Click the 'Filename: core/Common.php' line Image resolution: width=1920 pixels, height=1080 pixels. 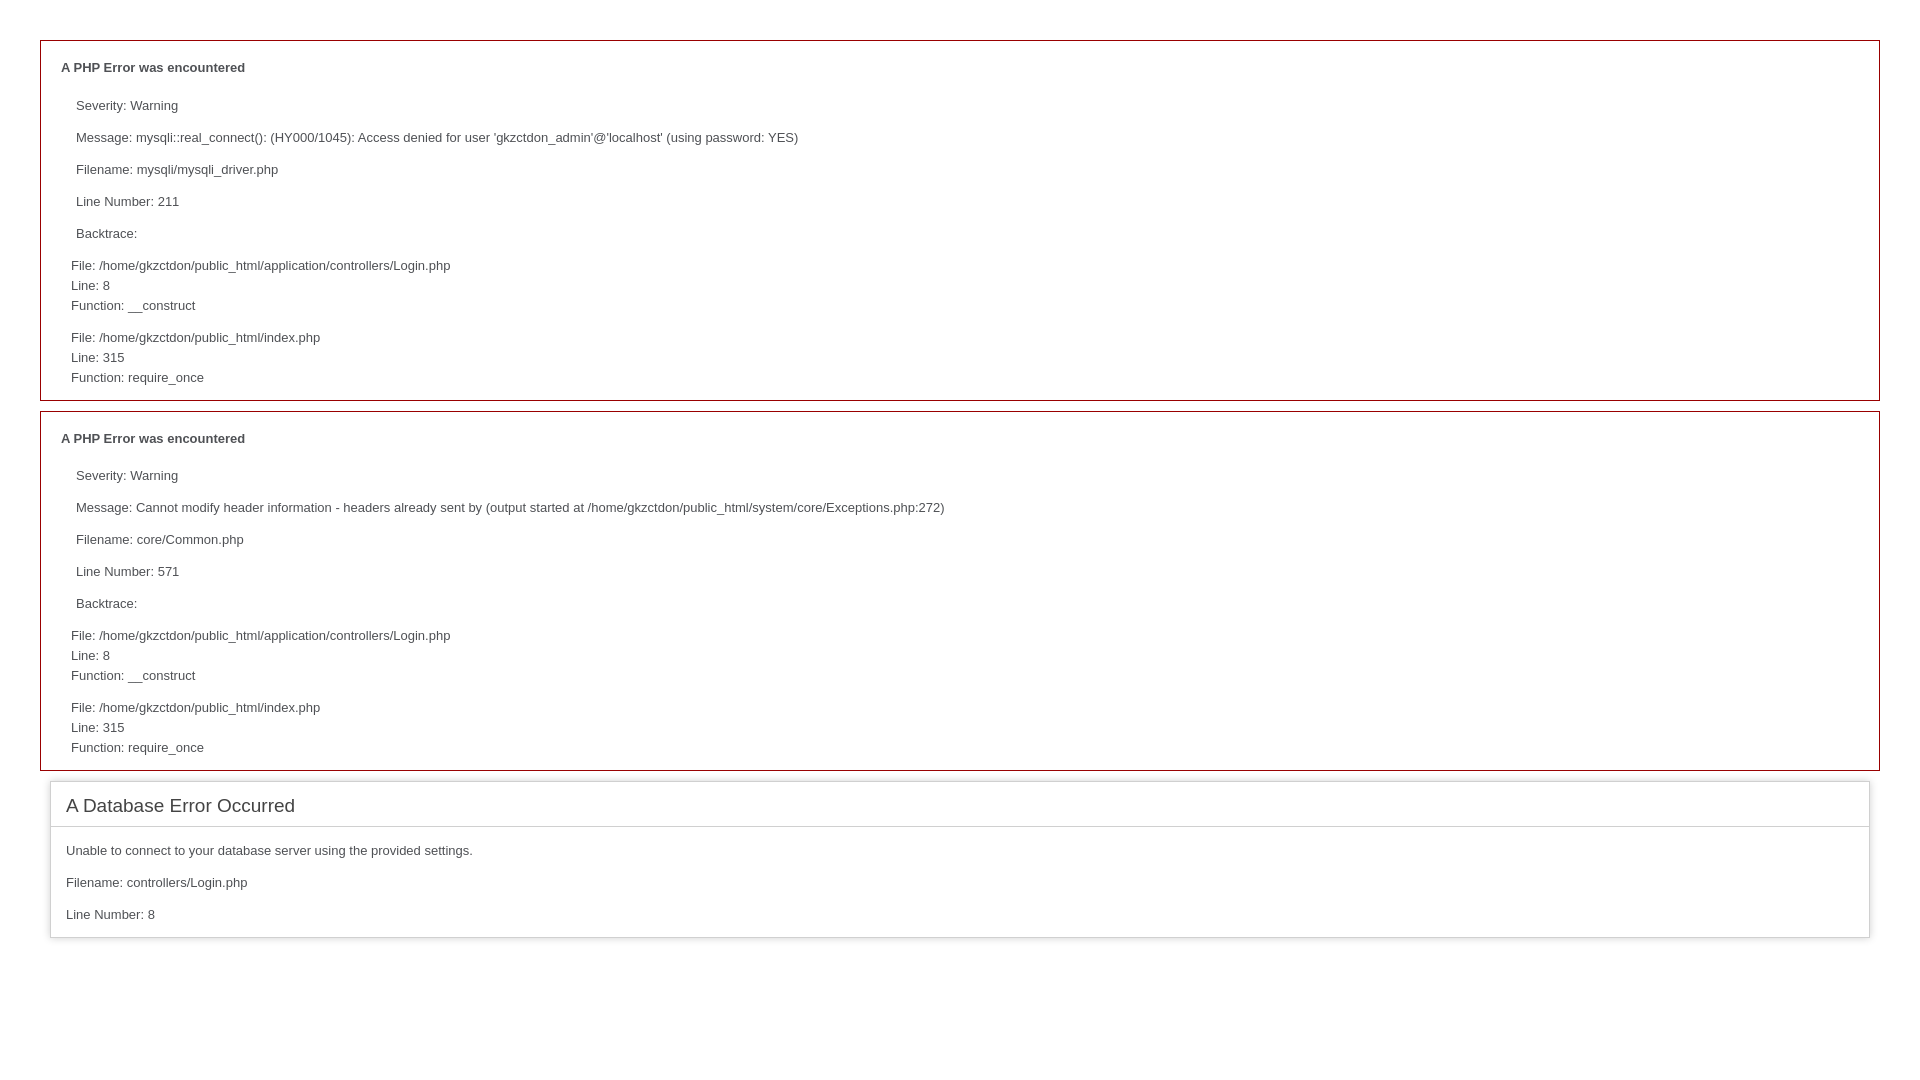pos(160,540)
